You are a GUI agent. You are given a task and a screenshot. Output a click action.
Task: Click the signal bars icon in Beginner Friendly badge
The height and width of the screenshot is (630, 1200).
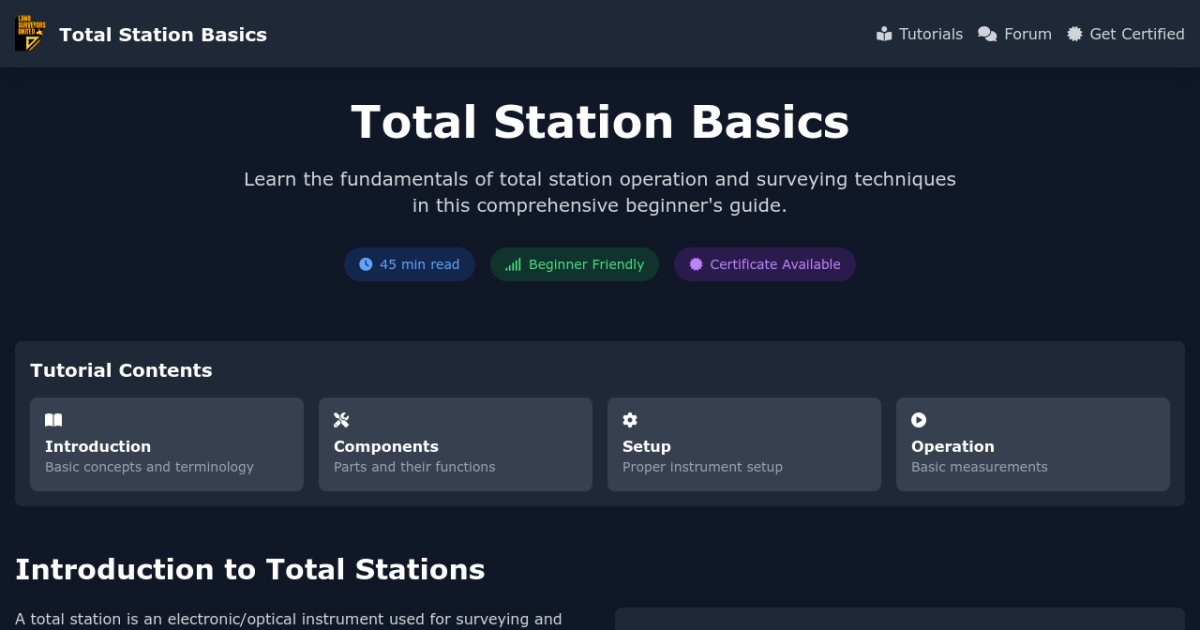512,264
